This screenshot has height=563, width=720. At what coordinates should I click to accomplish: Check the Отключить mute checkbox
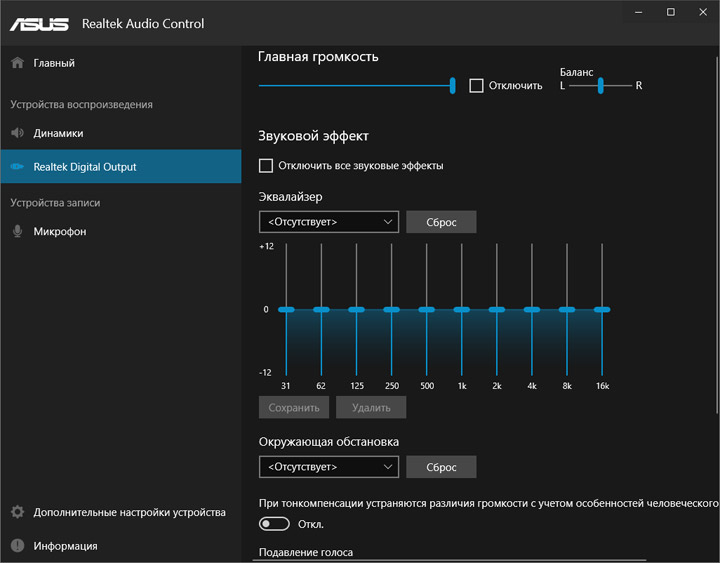coord(476,86)
